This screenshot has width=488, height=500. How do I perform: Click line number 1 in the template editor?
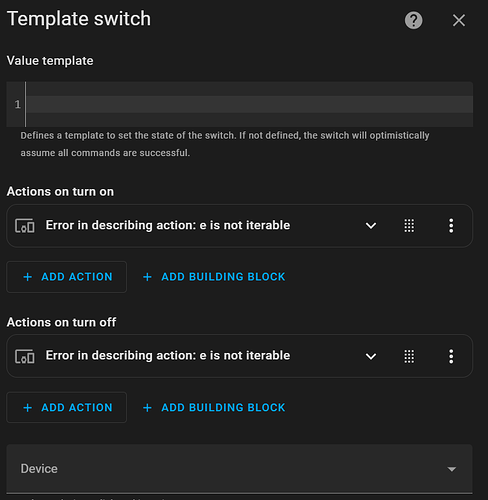17,105
